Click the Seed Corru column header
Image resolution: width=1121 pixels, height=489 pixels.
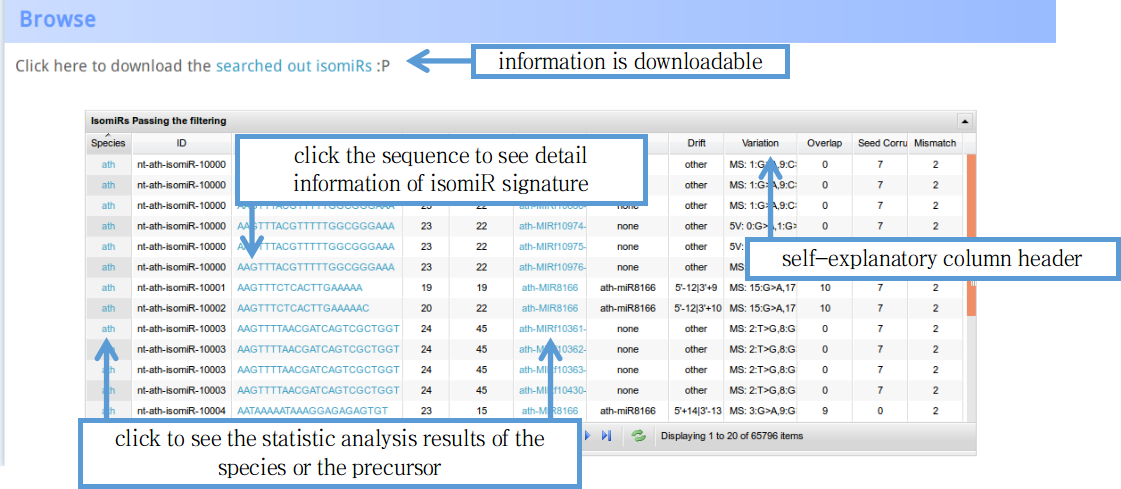[880, 143]
